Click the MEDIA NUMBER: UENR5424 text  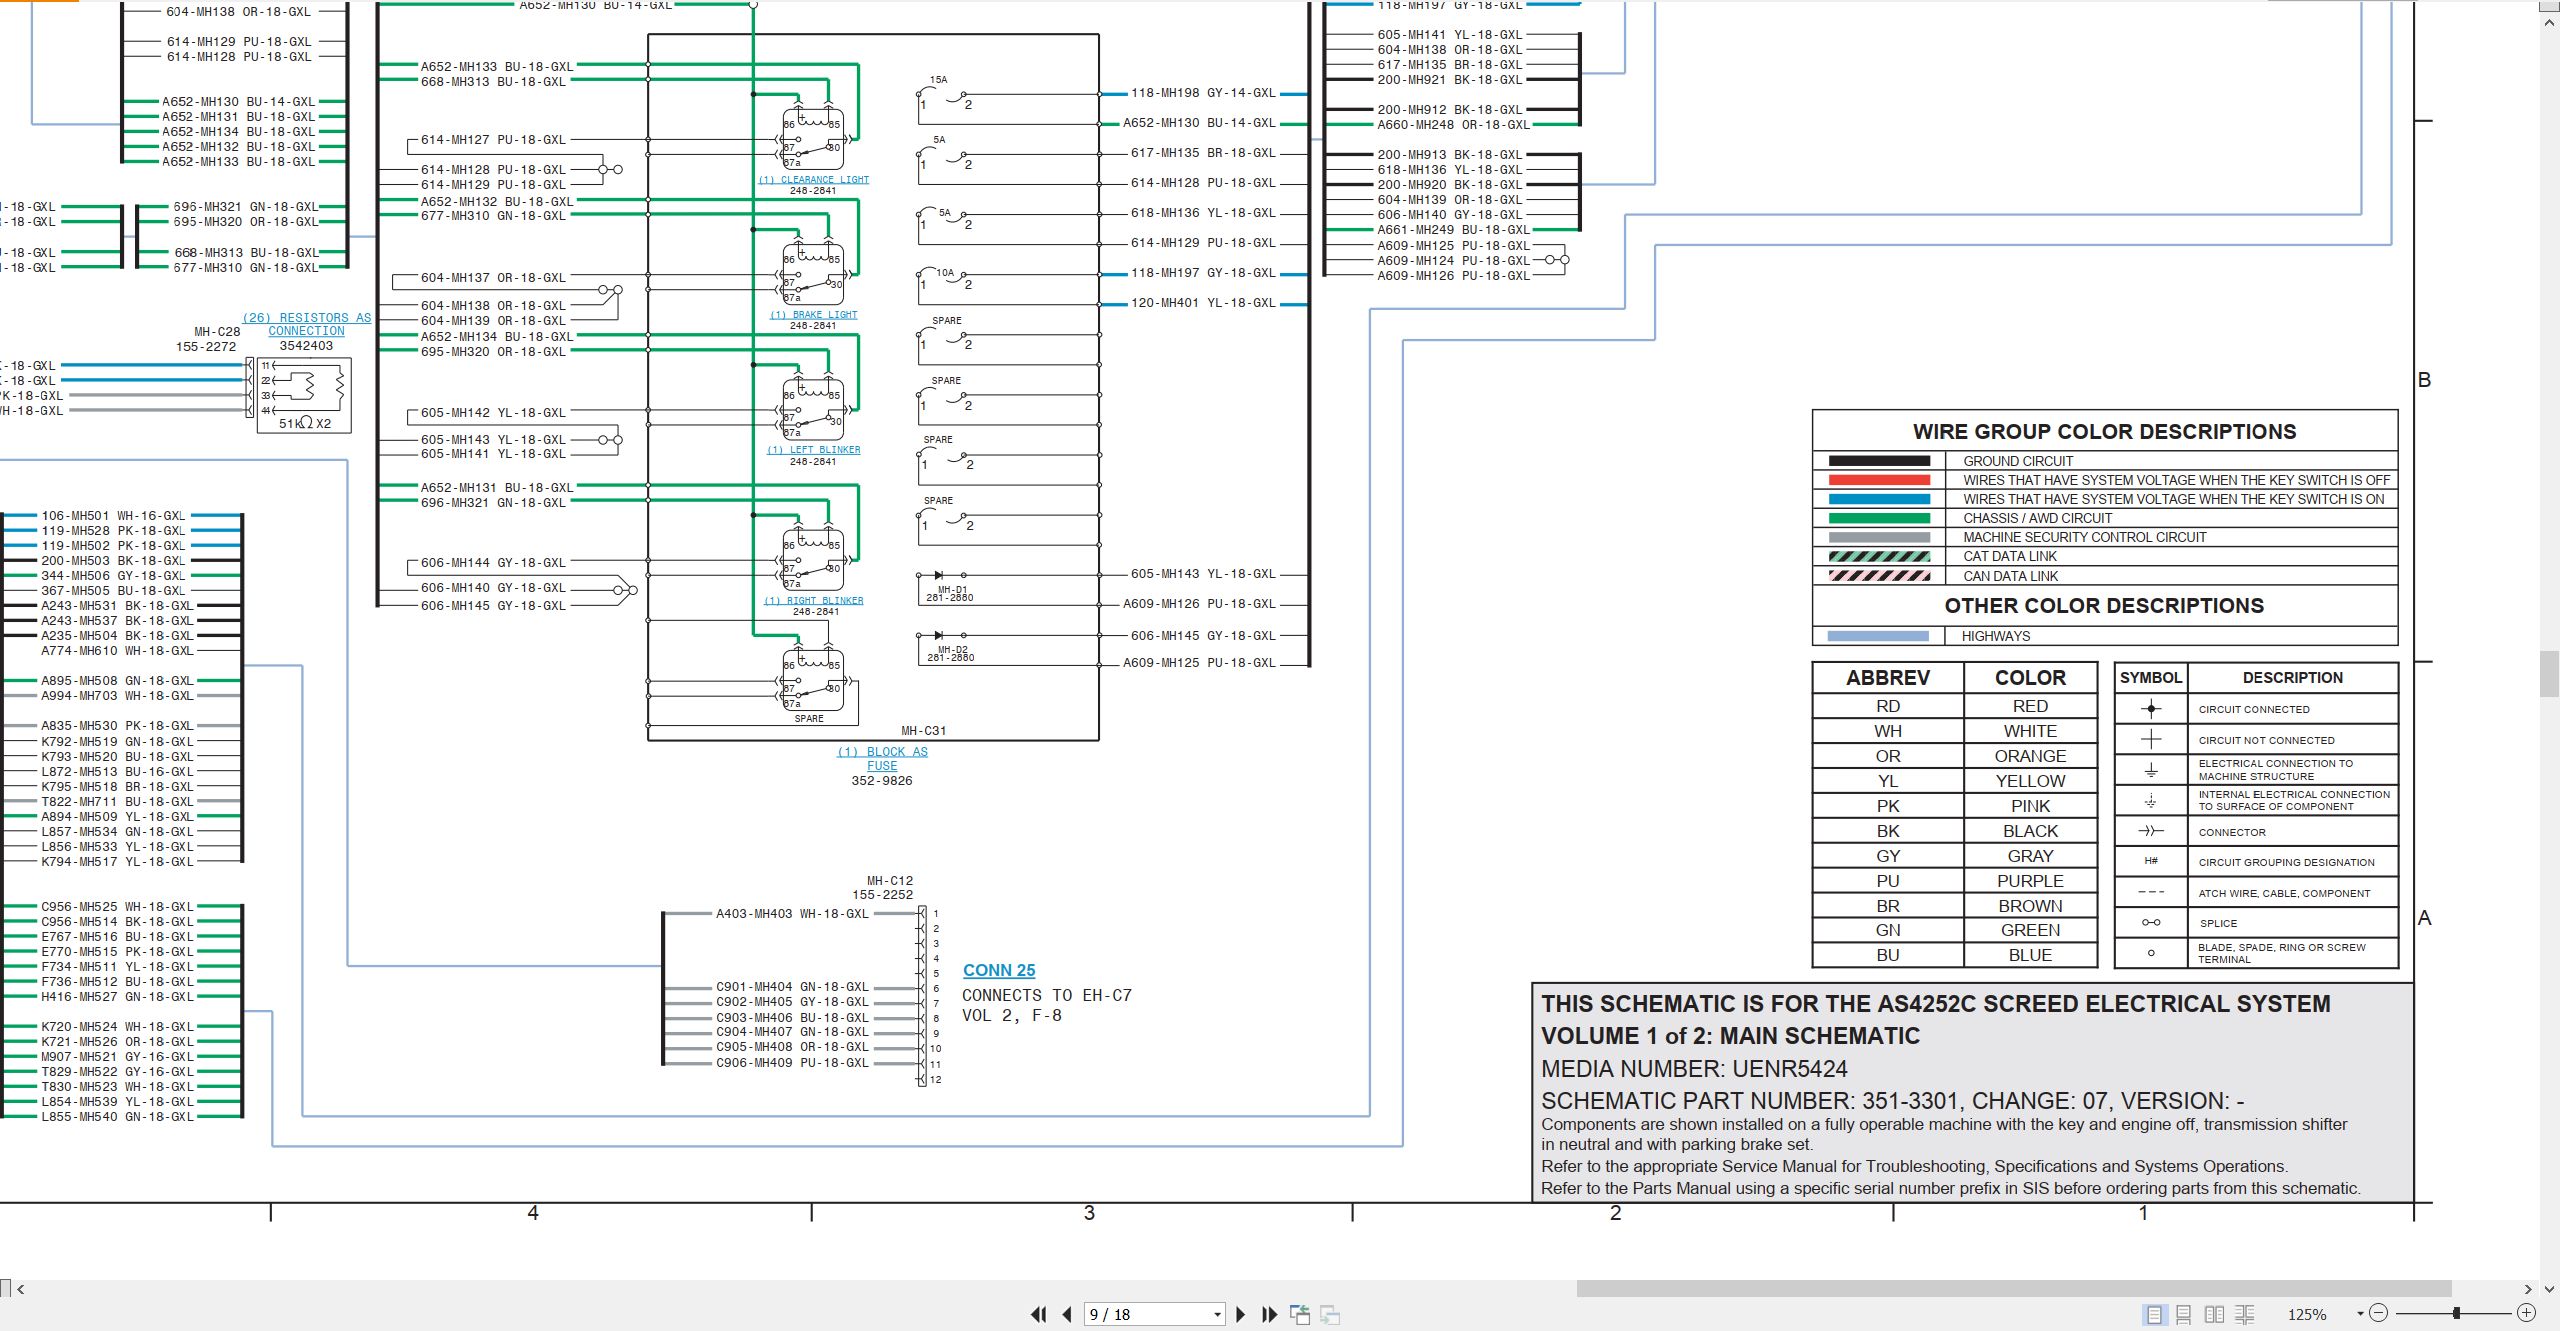tap(1694, 1069)
